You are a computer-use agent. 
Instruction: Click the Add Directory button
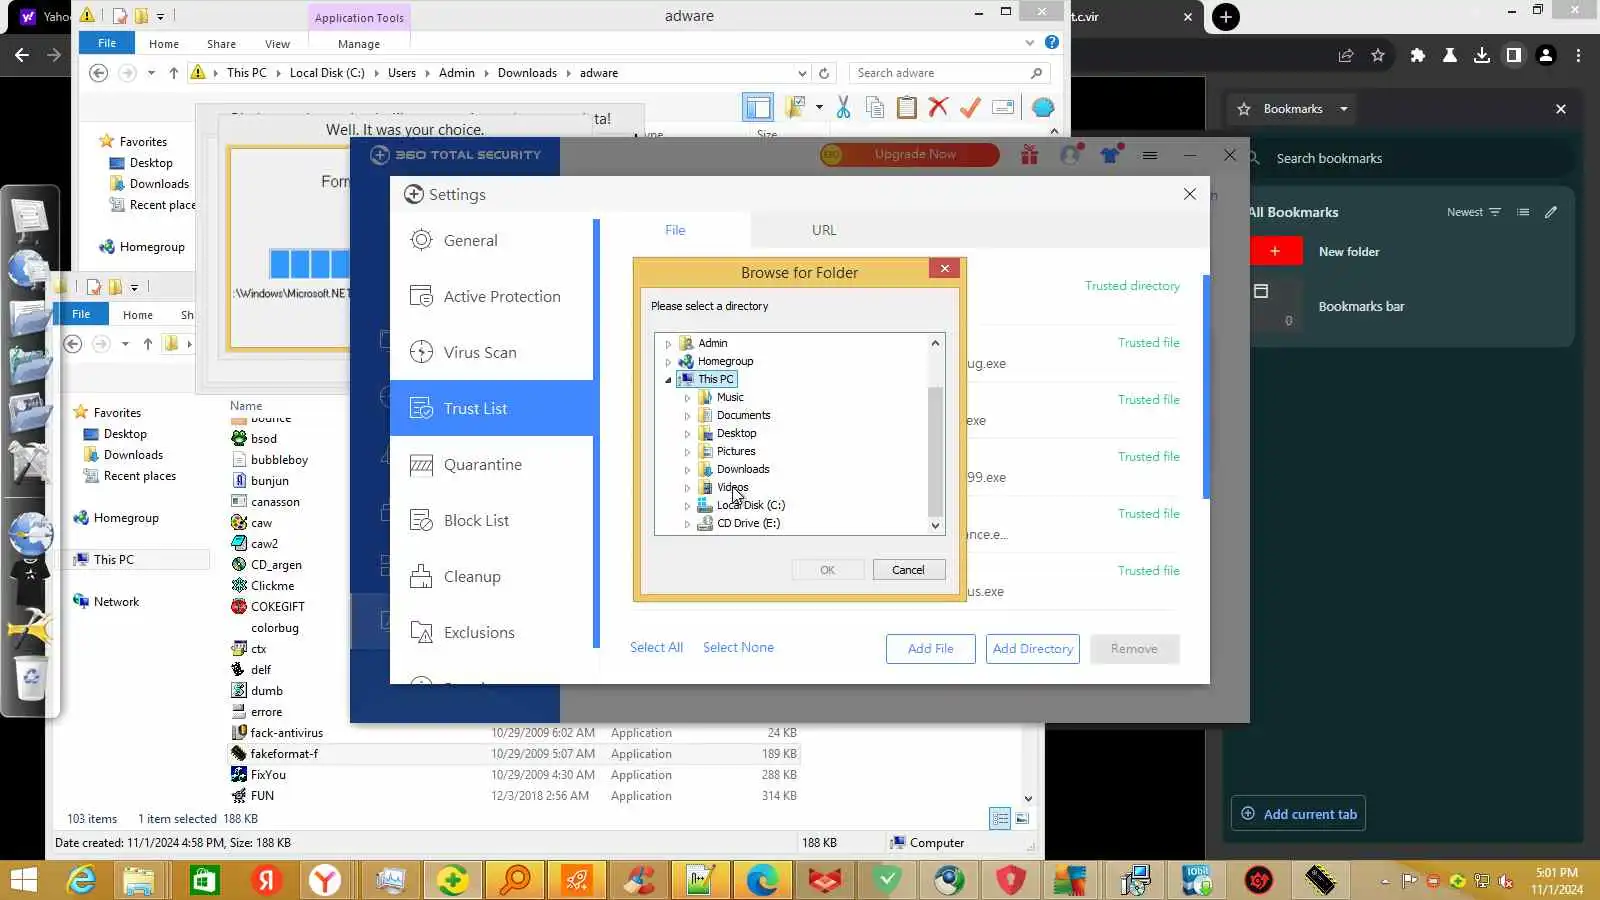(x=1032, y=649)
